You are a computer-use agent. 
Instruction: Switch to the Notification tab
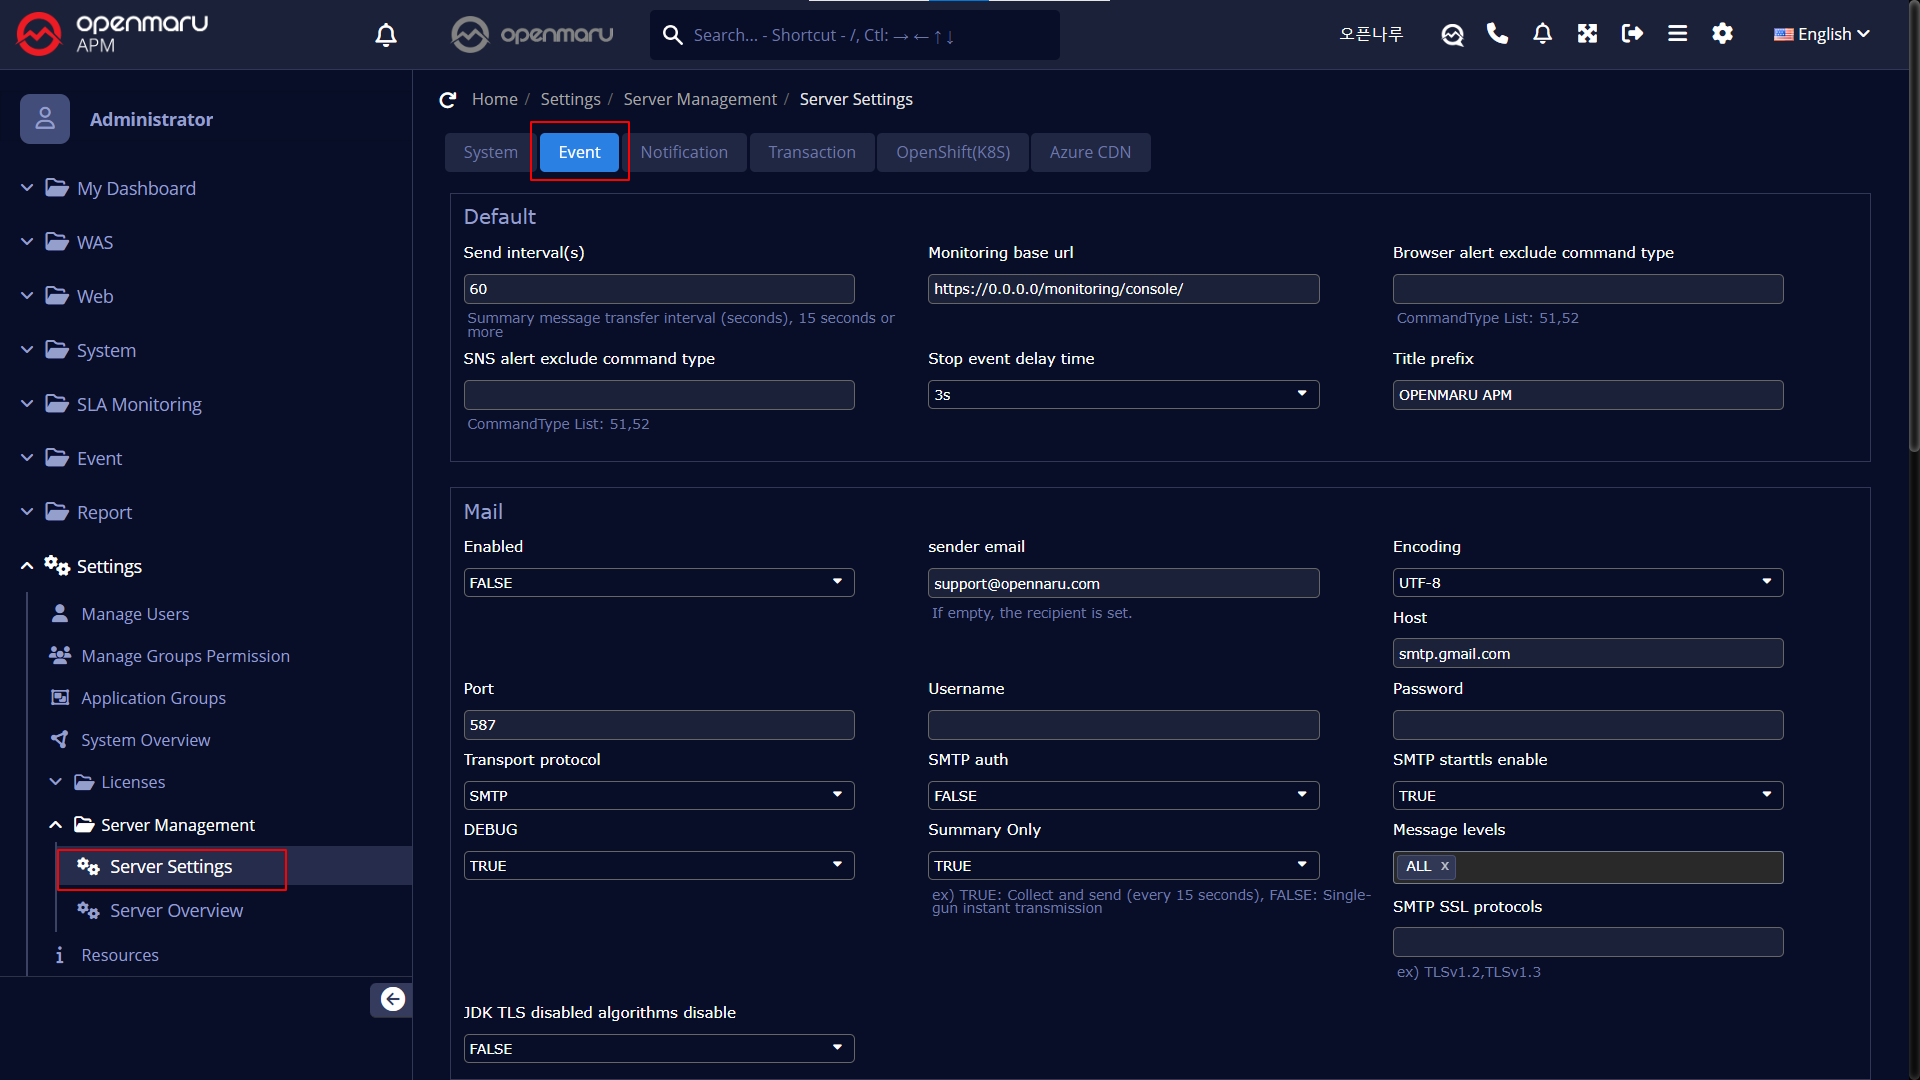pos(684,152)
